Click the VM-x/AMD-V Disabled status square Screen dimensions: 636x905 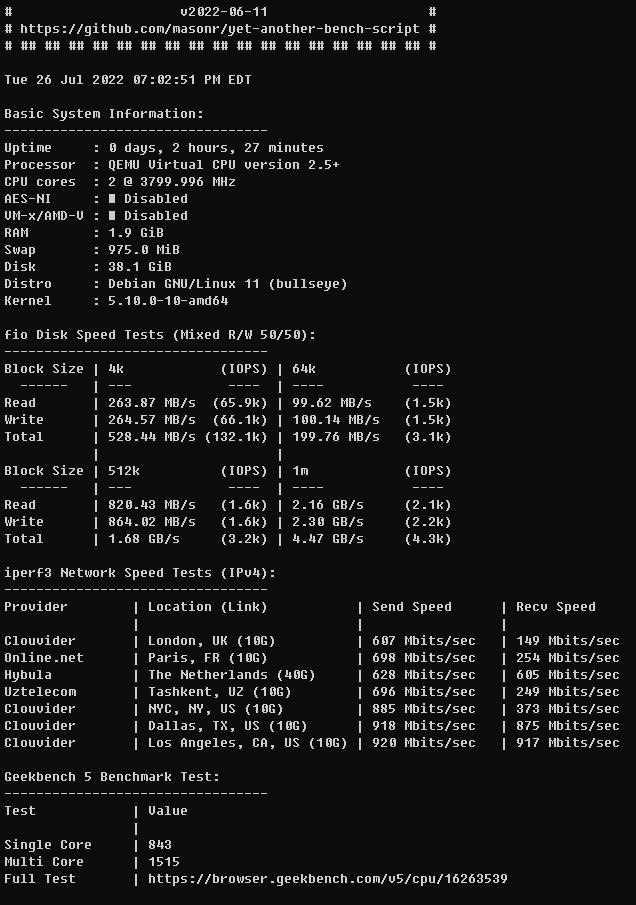click(112, 216)
